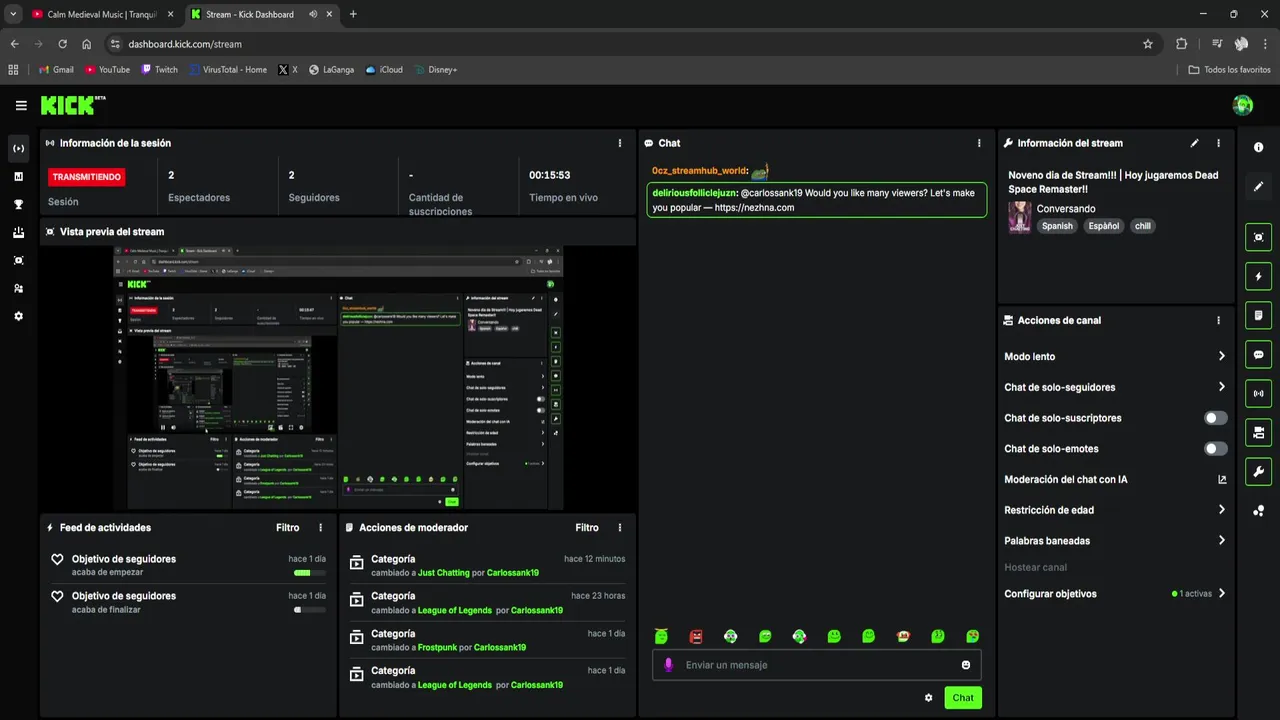1280x720 pixels.
Task: Toggle Chat de solo-emotes switch
Action: (1215, 449)
